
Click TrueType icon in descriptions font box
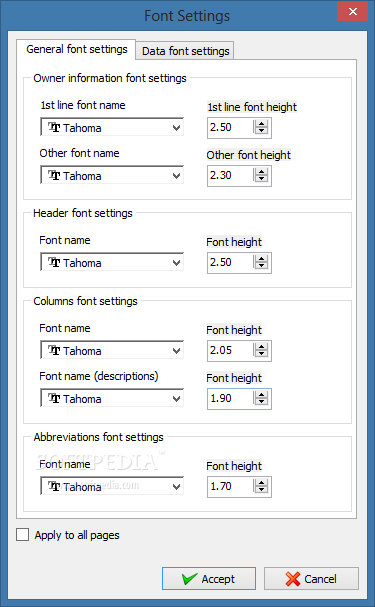(54, 398)
